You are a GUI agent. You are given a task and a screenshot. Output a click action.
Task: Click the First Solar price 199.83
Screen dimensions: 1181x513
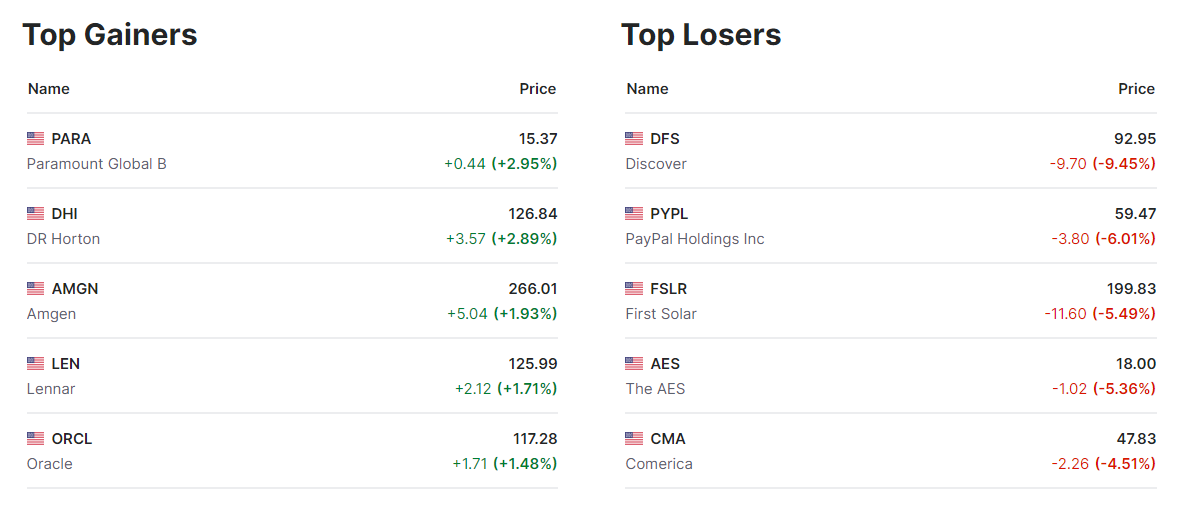click(1131, 289)
